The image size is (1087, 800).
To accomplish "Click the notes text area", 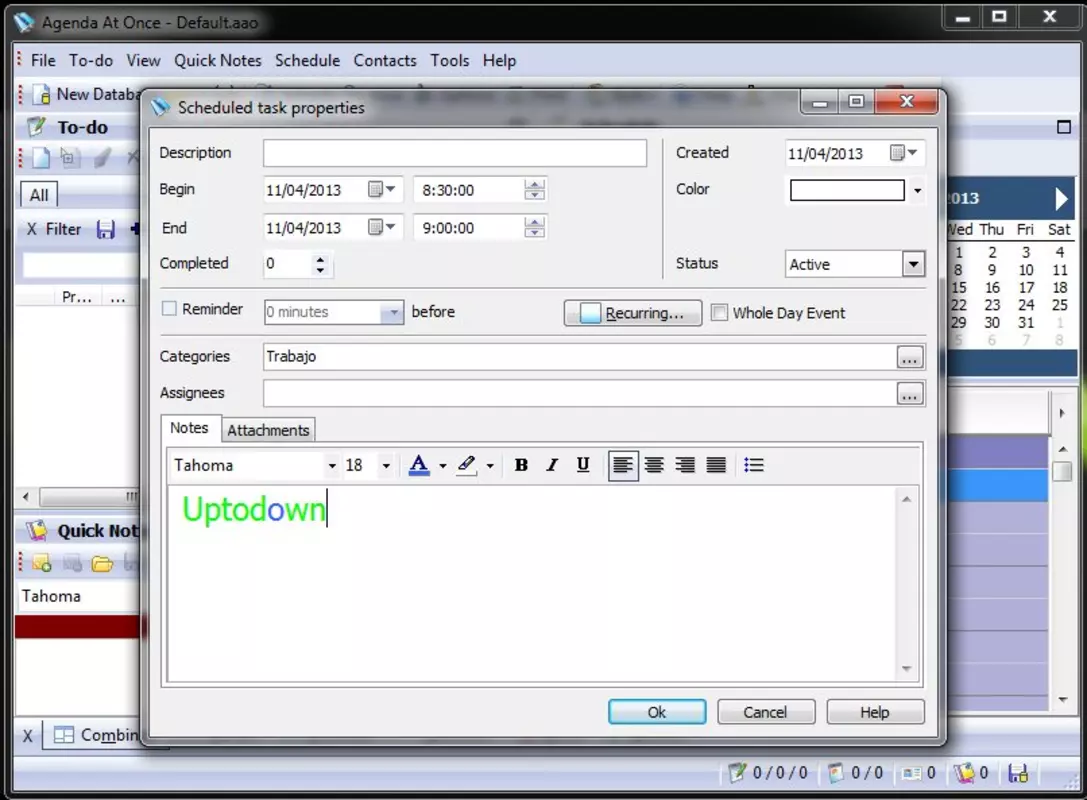I will (x=532, y=584).
